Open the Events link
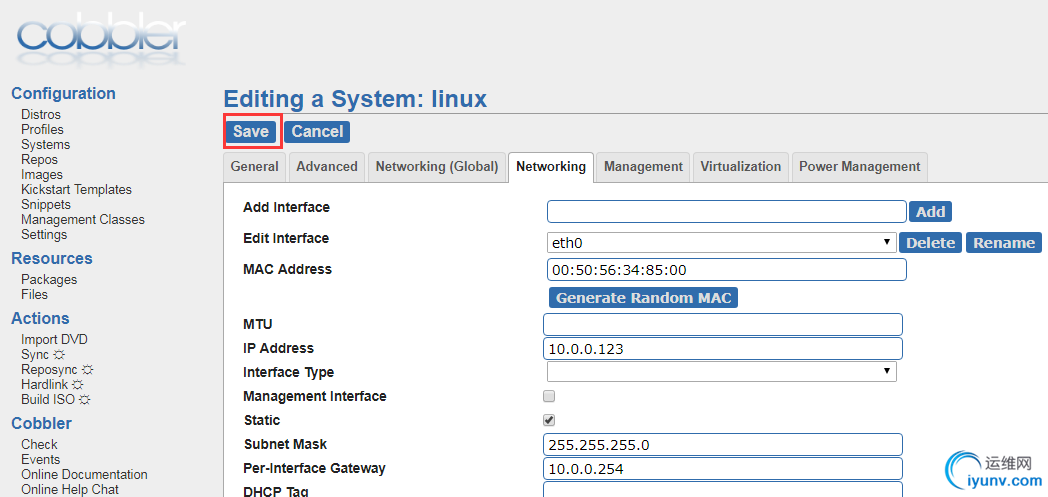The width and height of the screenshot is (1048, 497). point(40,460)
